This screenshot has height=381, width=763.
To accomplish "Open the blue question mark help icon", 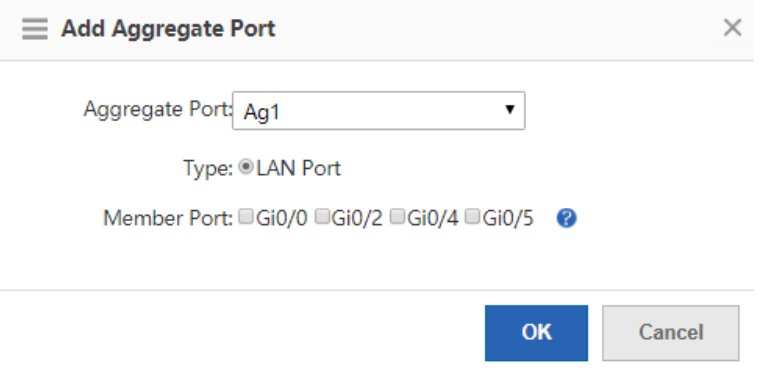I will (566, 218).
